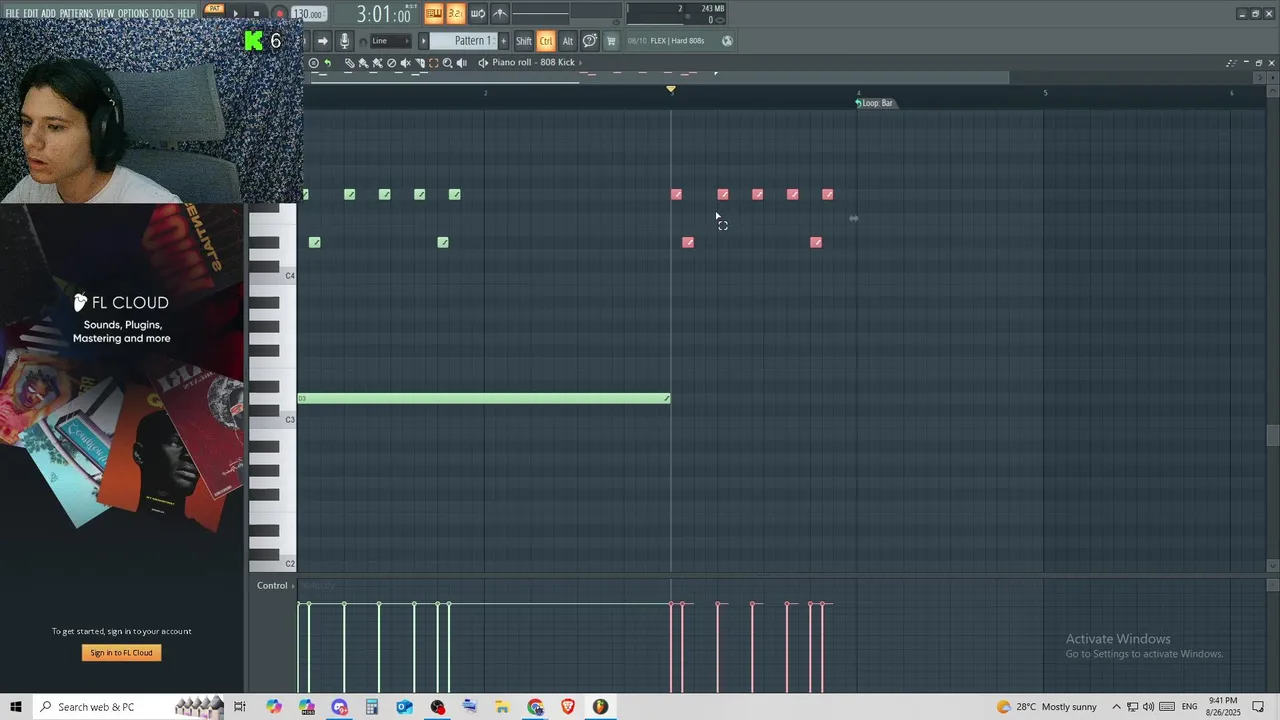
Task: Open the Line snap mode dropdown
Action: (391, 41)
